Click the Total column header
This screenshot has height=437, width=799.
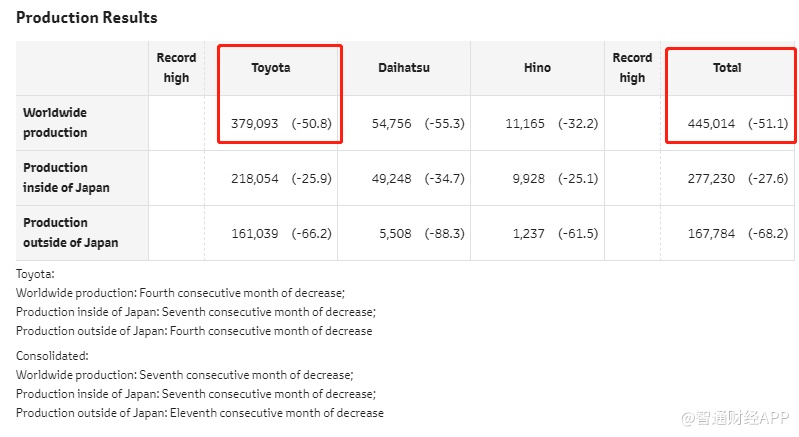(x=727, y=68)
